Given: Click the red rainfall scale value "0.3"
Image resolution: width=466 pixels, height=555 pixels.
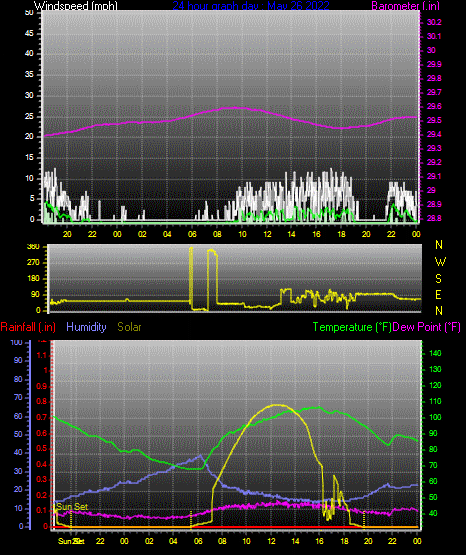Looking at the screenshot, I should (42, 480).
